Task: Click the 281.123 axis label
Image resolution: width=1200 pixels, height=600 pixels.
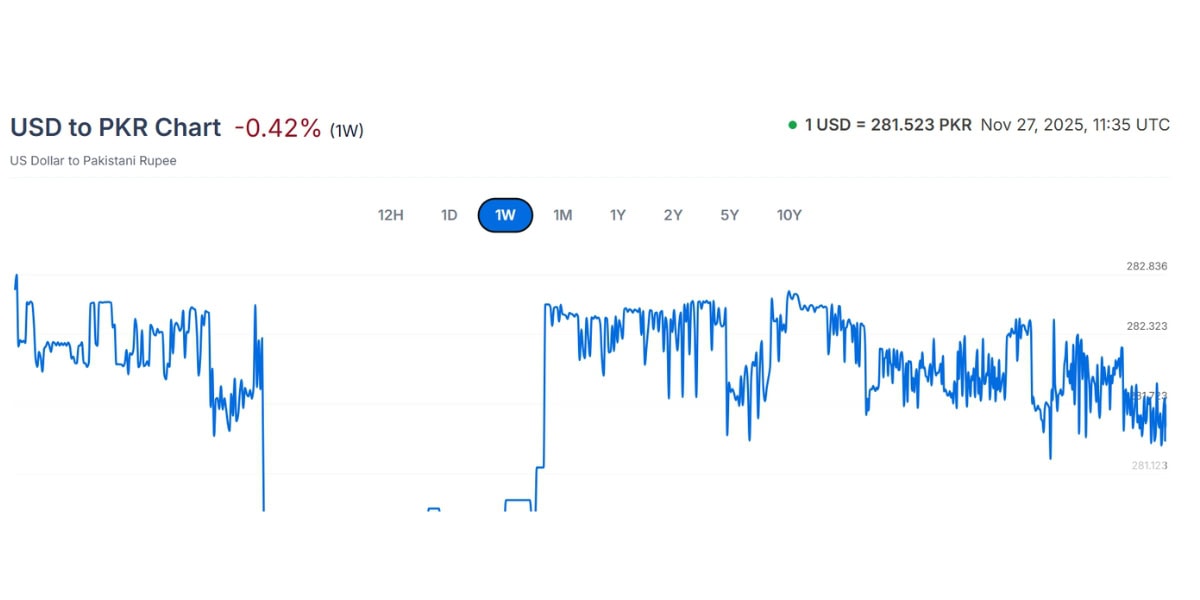Action: pyautogui.click(x=1150, y=464)
